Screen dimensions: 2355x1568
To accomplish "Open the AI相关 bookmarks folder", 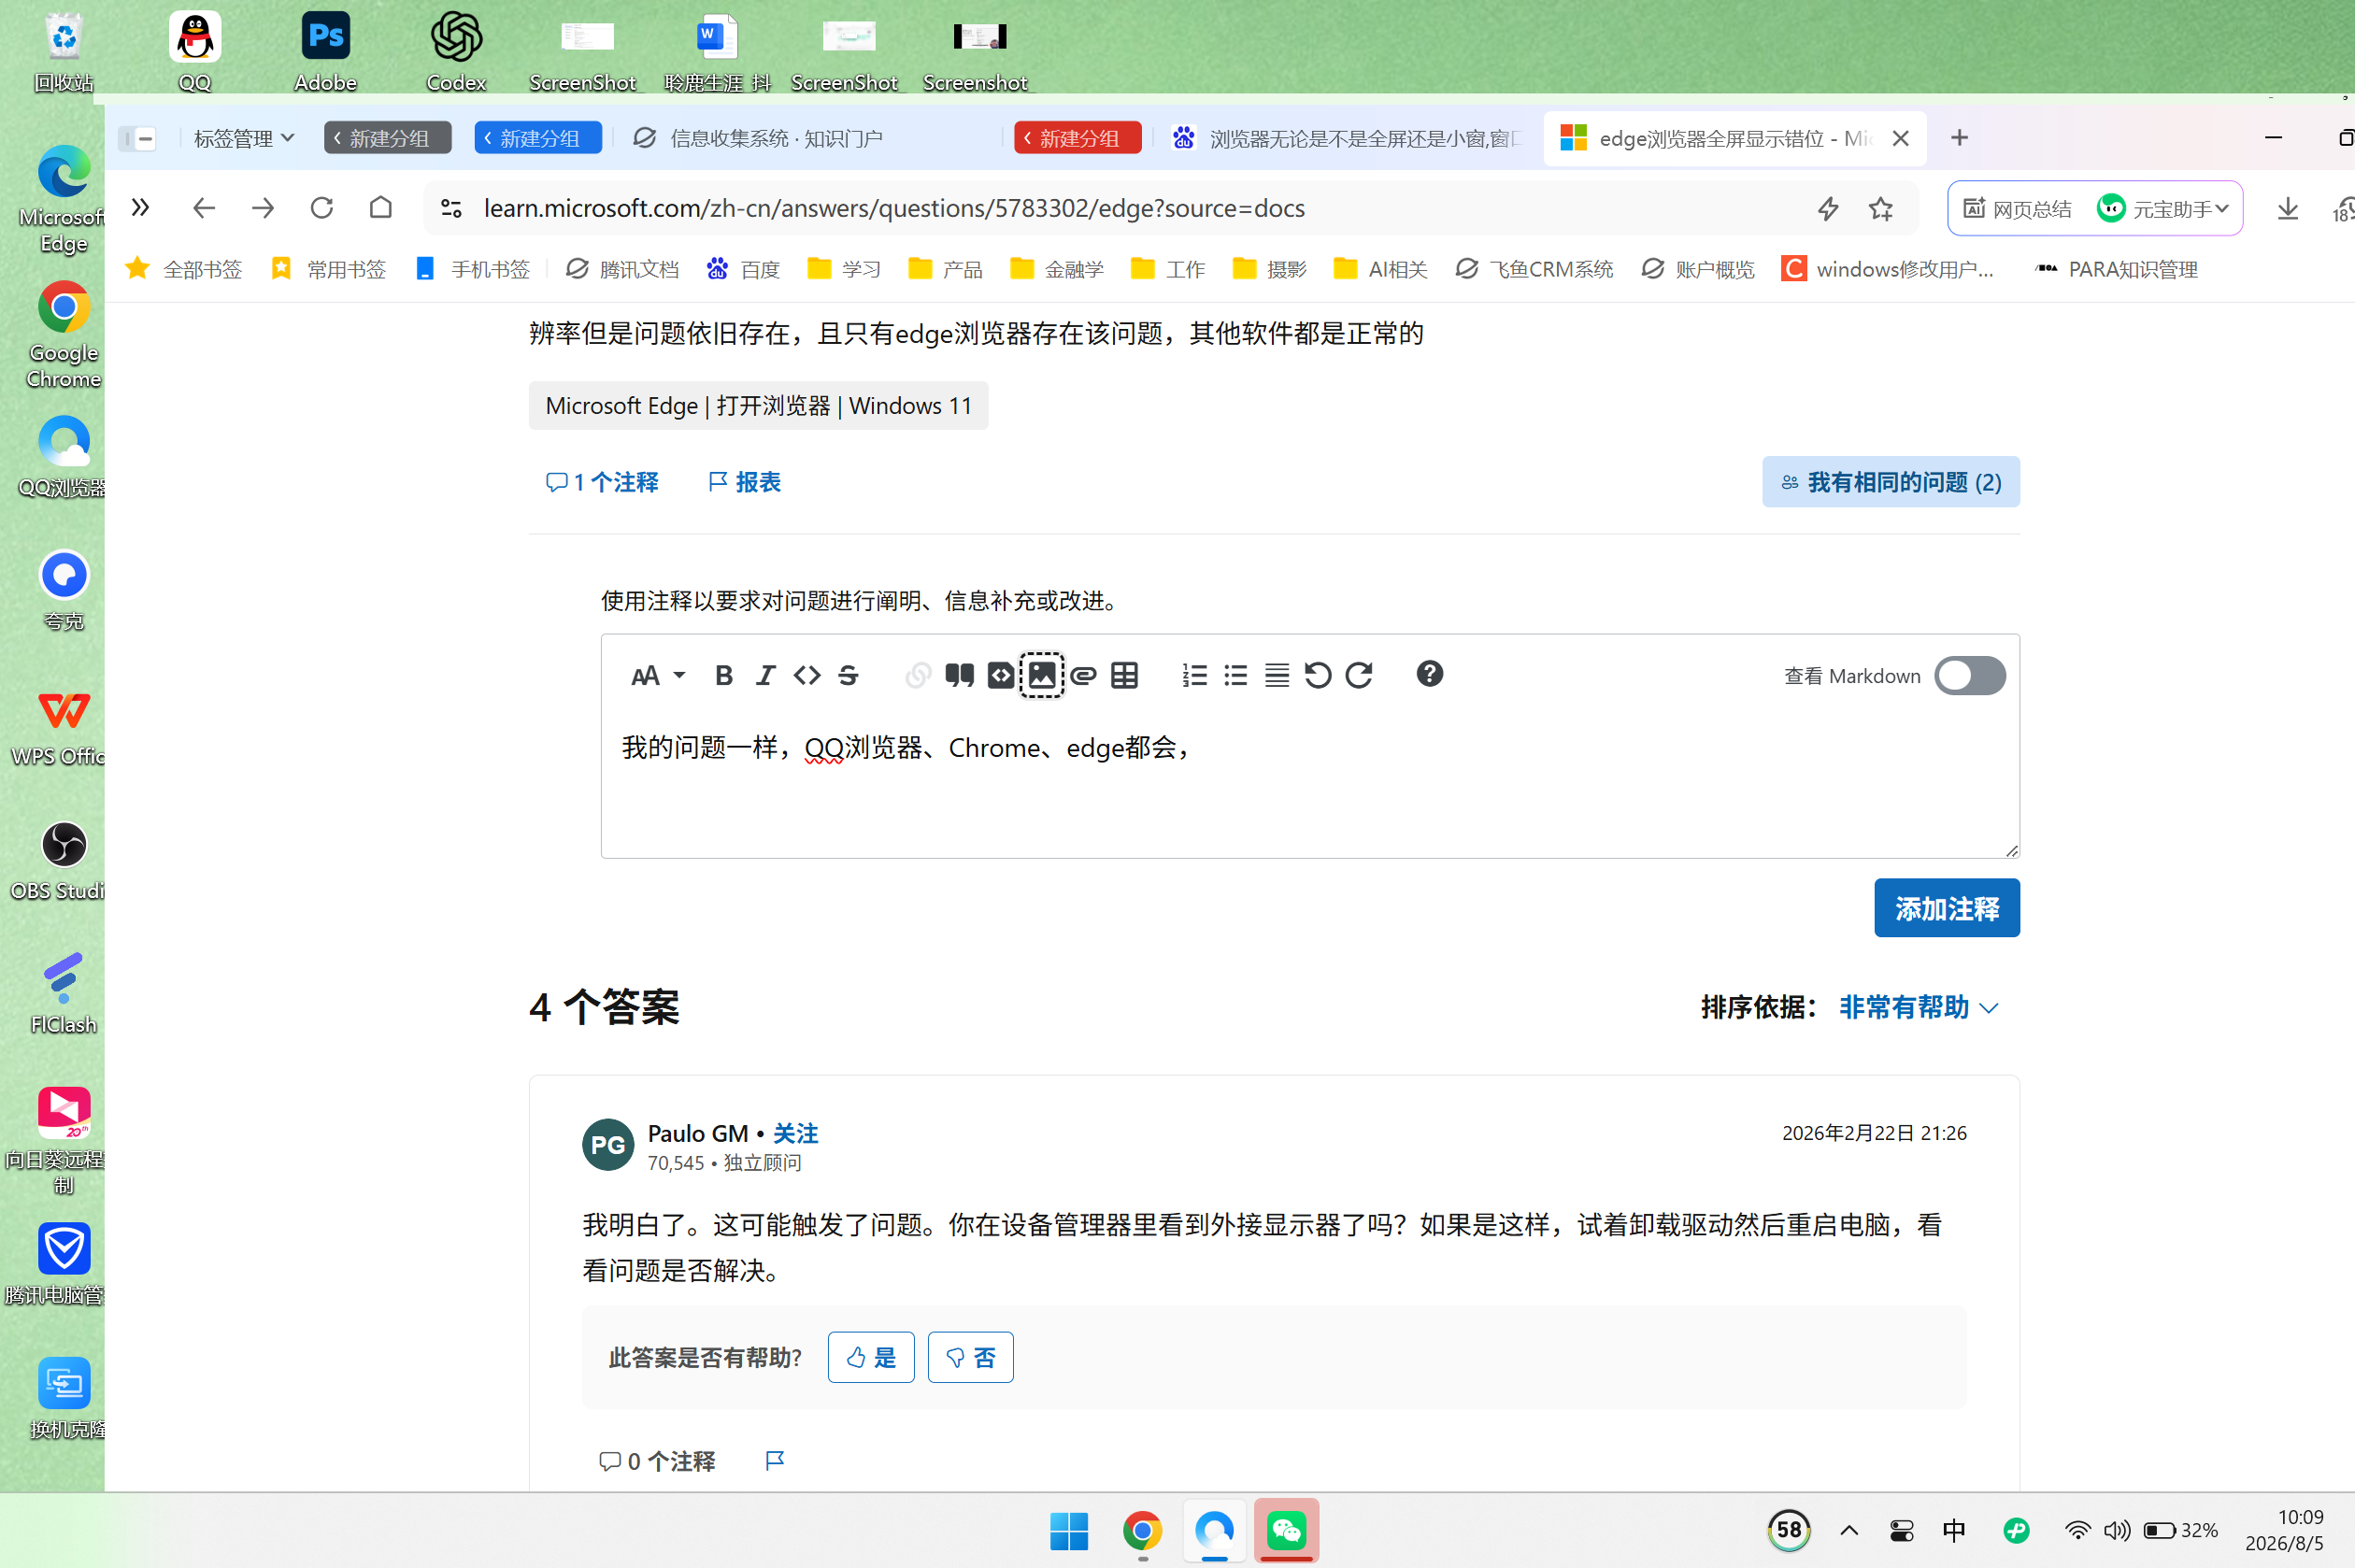I will tap(1380, 268).
